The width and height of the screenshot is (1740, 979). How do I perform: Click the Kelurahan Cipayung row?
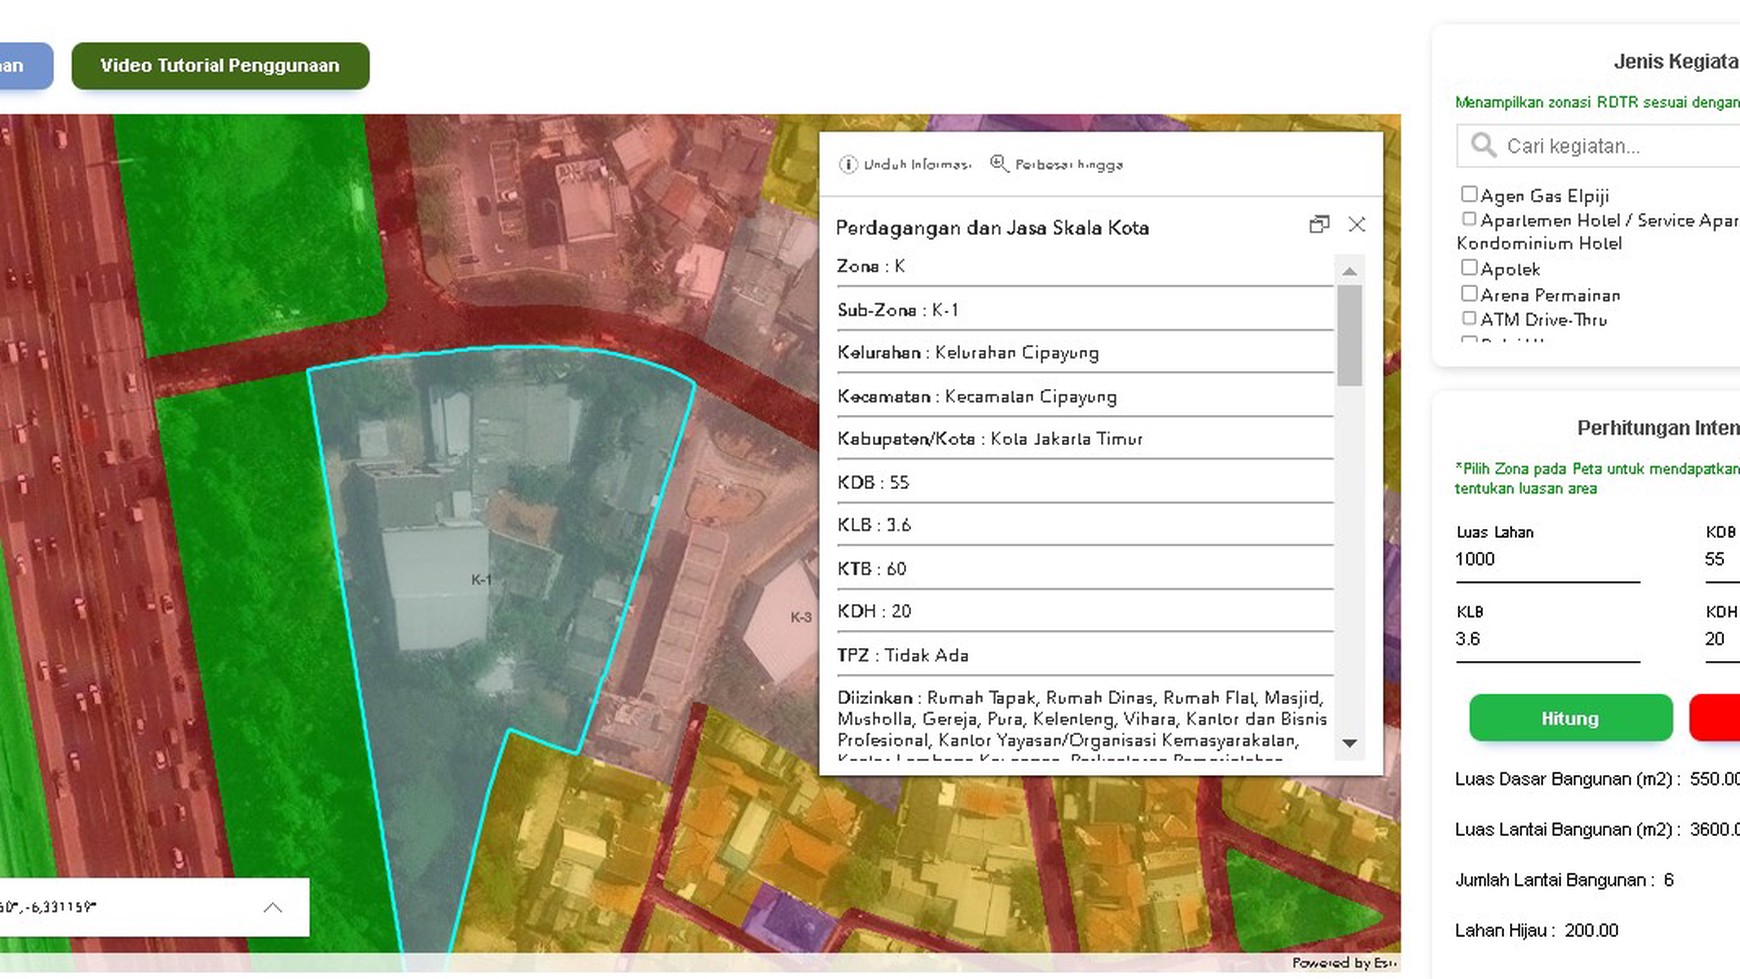pos(1085,353)
